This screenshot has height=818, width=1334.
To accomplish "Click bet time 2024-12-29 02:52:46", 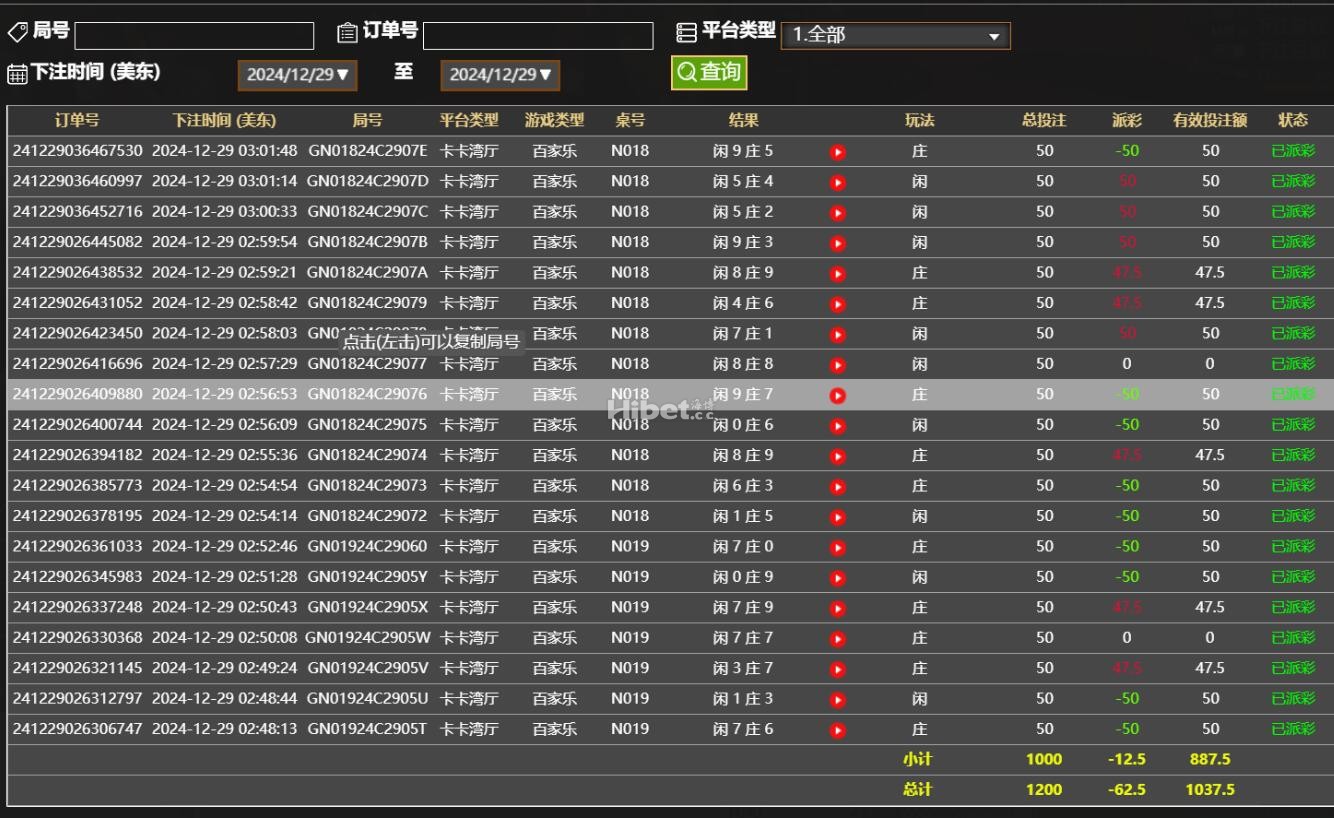I will coord(224,546).
